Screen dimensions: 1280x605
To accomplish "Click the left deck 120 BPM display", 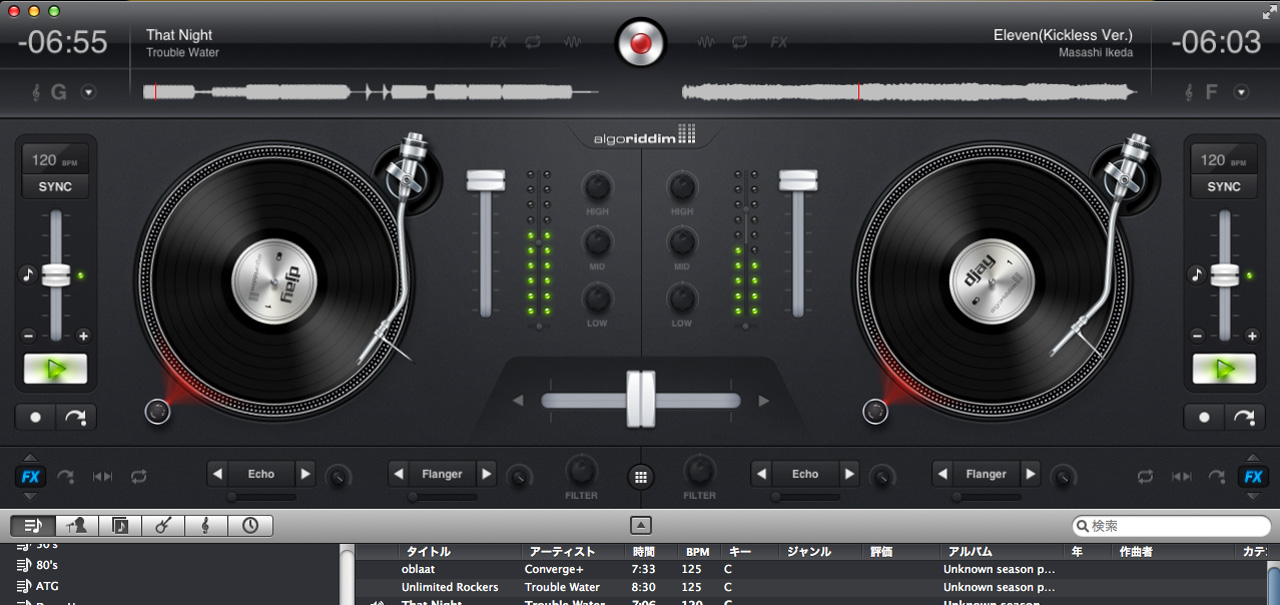I will tap(56, 159).
